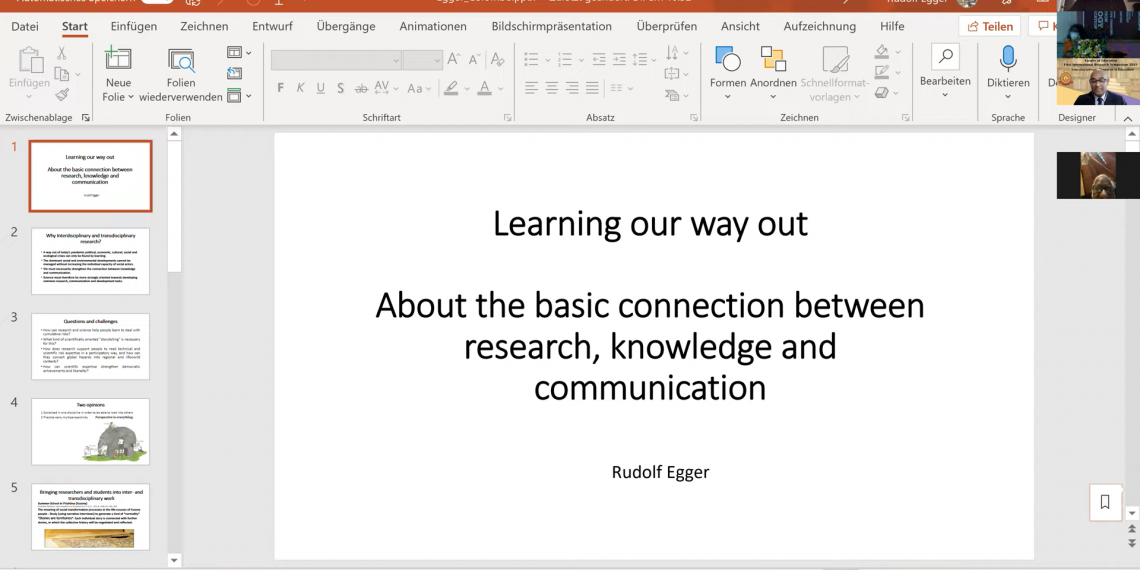The width and height of the screenshot is (1140, 570).
Task: Click the Einfügen paste clipboard icon
Action: (x=30, y=59)
